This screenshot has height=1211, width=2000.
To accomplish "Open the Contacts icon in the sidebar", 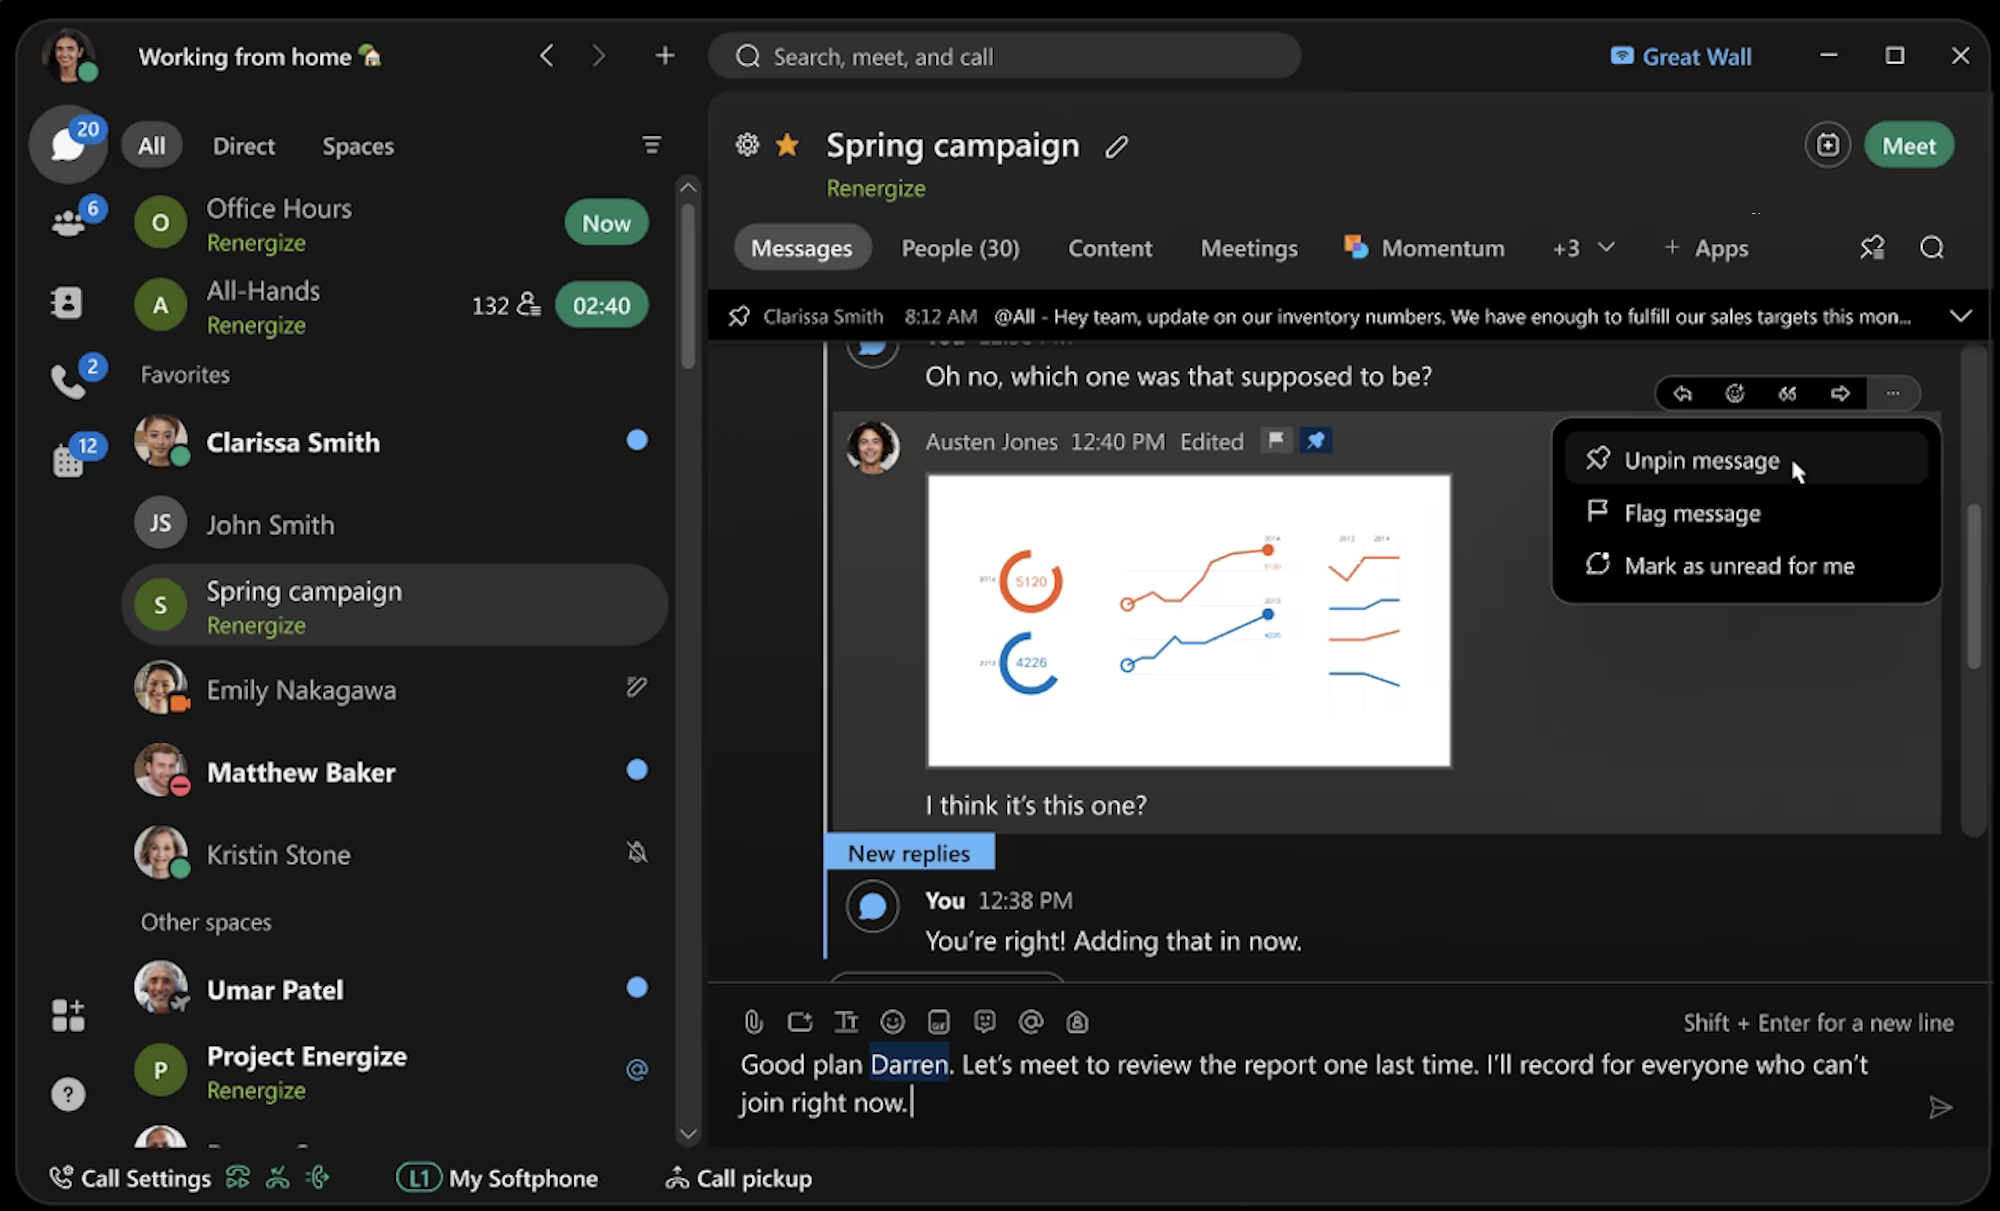I will (67, 302).
